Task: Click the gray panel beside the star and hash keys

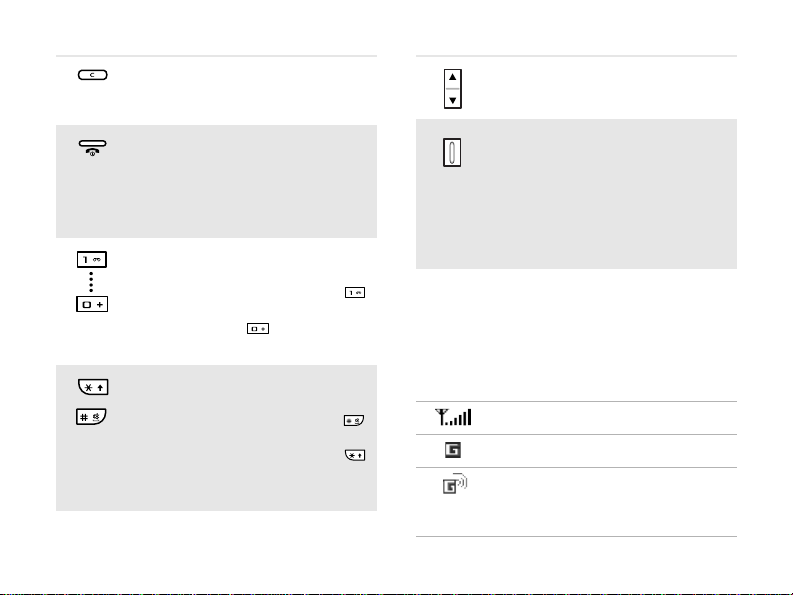Action: pyautogui.click(x=216, y=438)
